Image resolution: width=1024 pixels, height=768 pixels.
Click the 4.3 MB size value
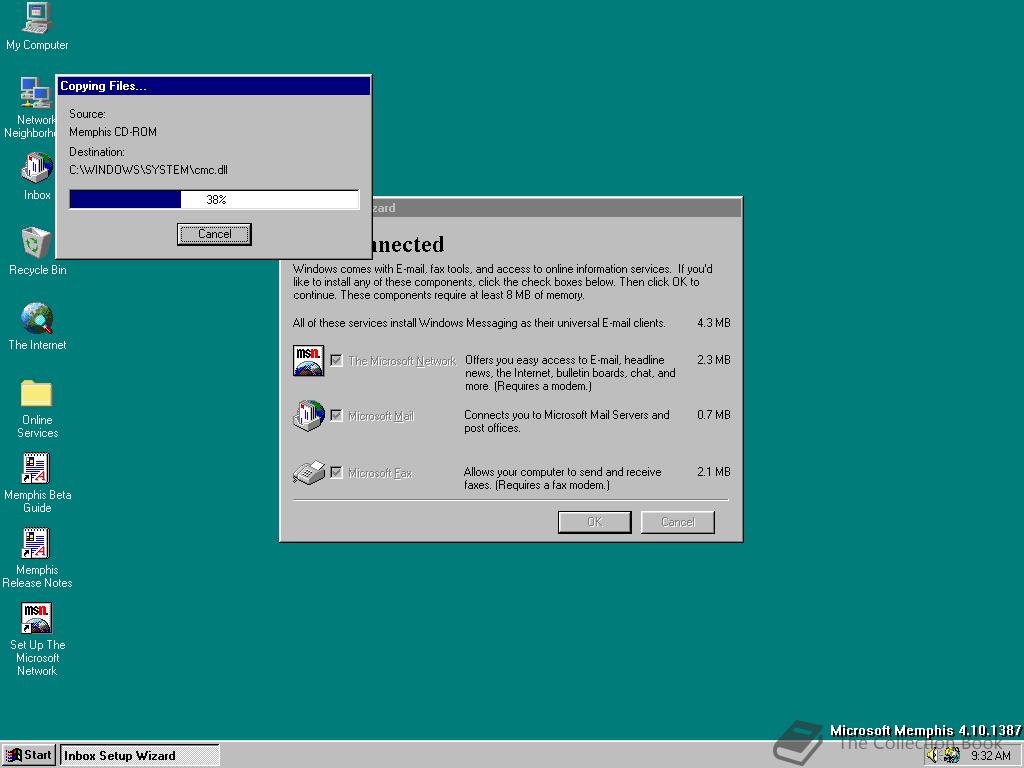[713, 323]
